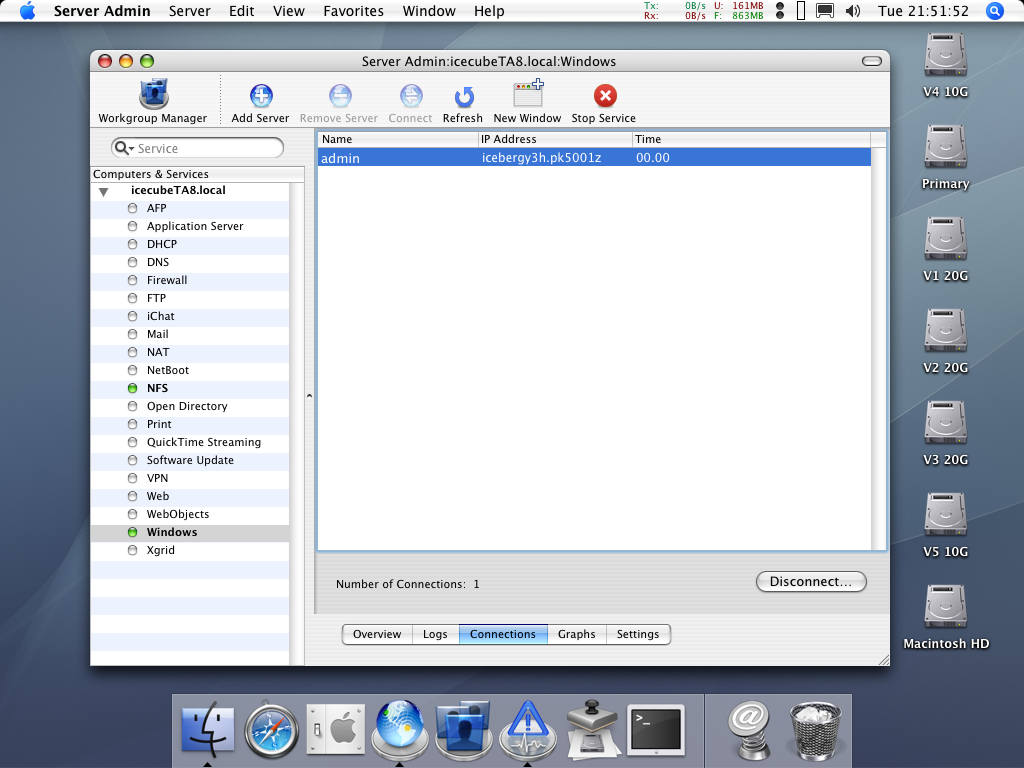Open the View menu

289,11
